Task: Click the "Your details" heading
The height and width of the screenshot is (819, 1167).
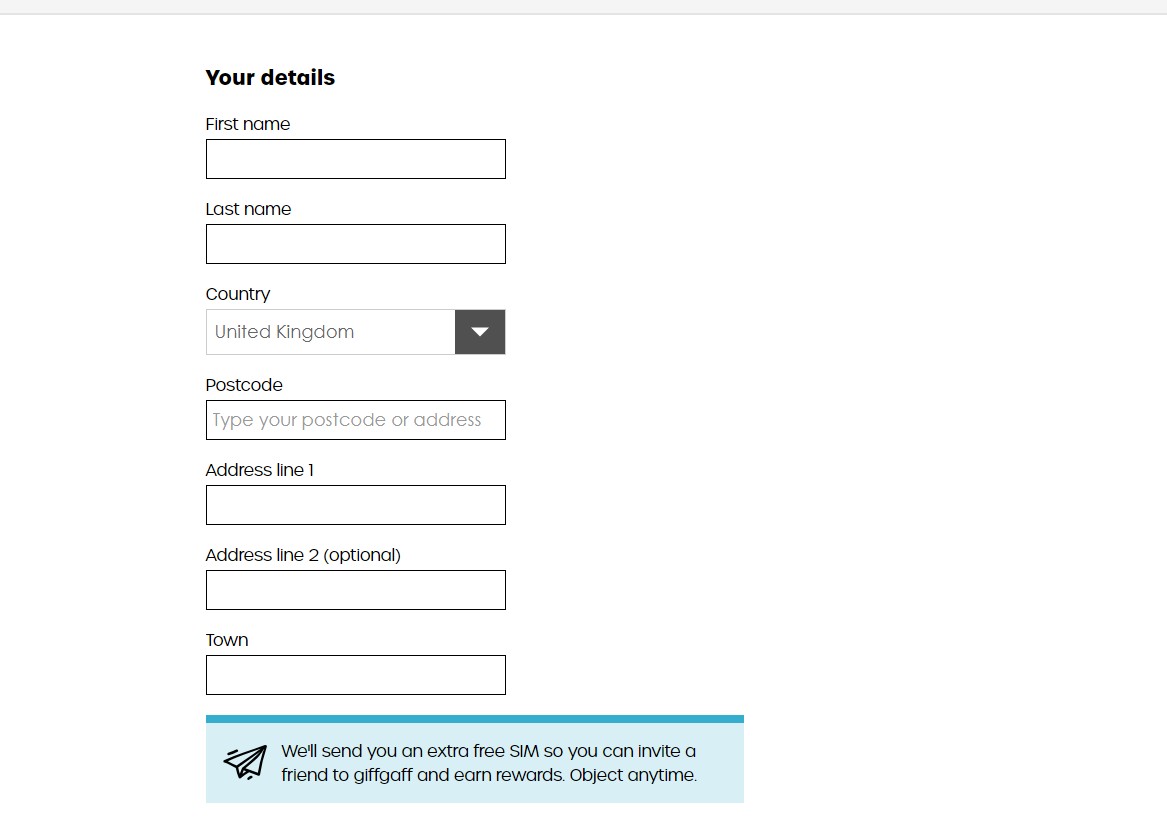Action: 270,77
